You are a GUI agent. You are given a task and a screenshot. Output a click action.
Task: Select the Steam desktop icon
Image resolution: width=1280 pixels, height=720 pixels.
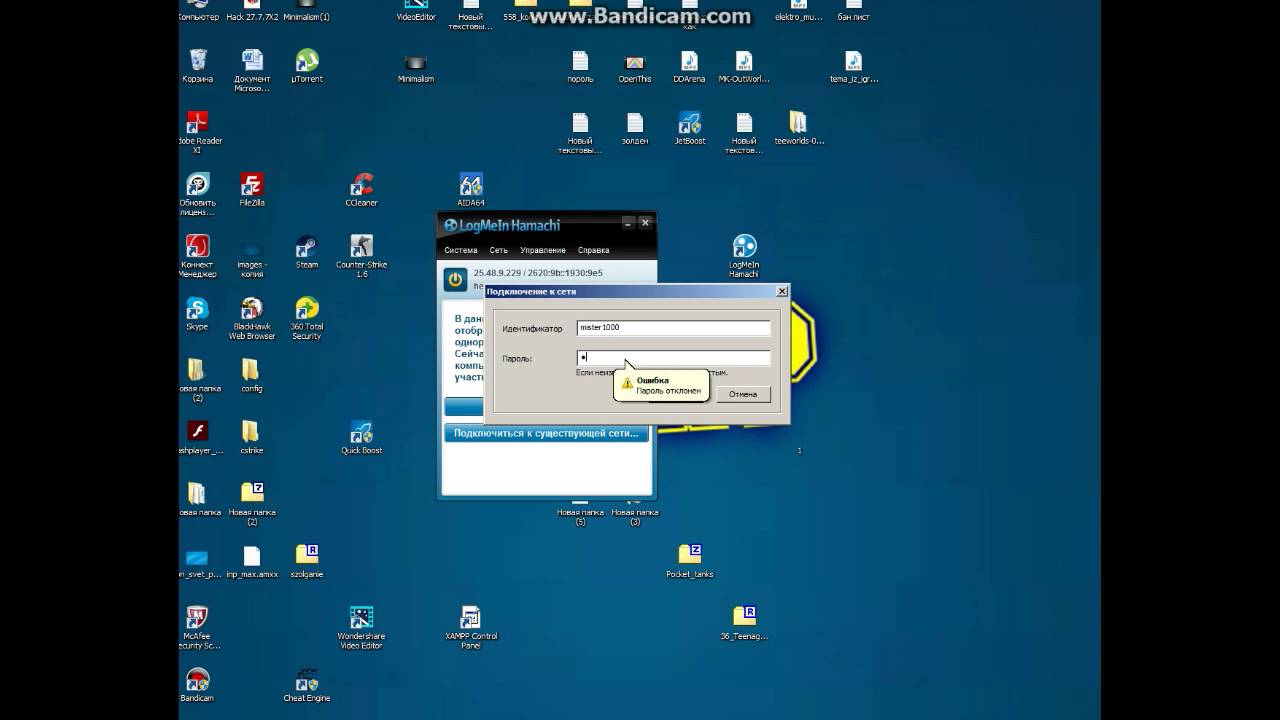point(307,252)
